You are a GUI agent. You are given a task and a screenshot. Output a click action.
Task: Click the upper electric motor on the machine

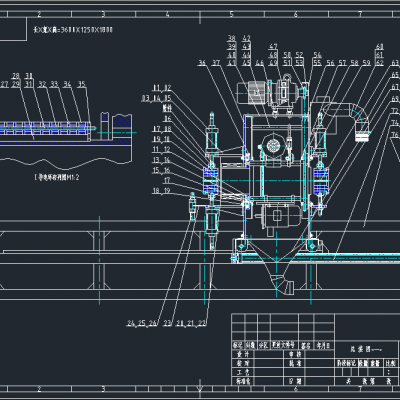[x=253, y=93]
